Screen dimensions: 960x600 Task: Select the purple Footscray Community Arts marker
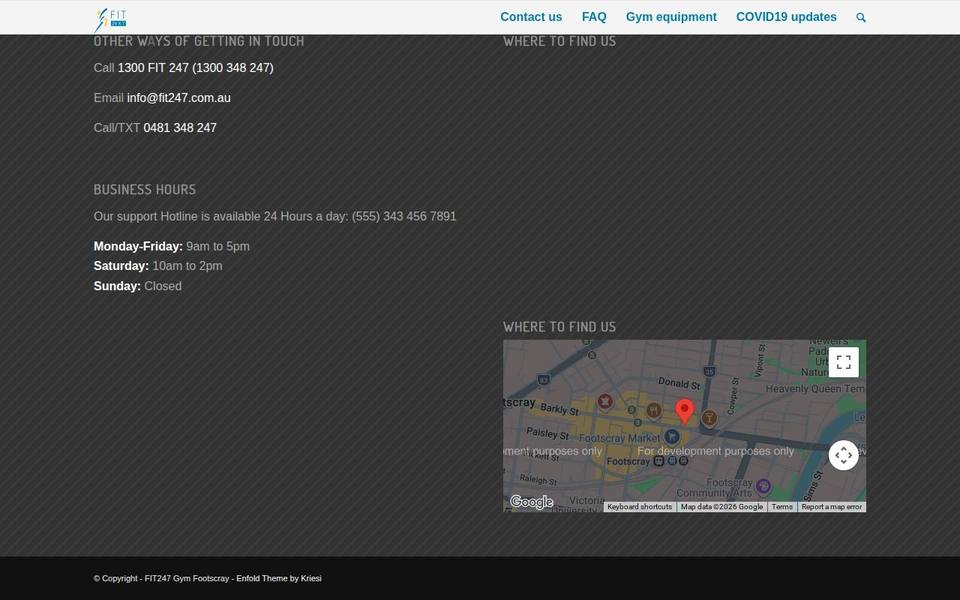click(763, 487)
